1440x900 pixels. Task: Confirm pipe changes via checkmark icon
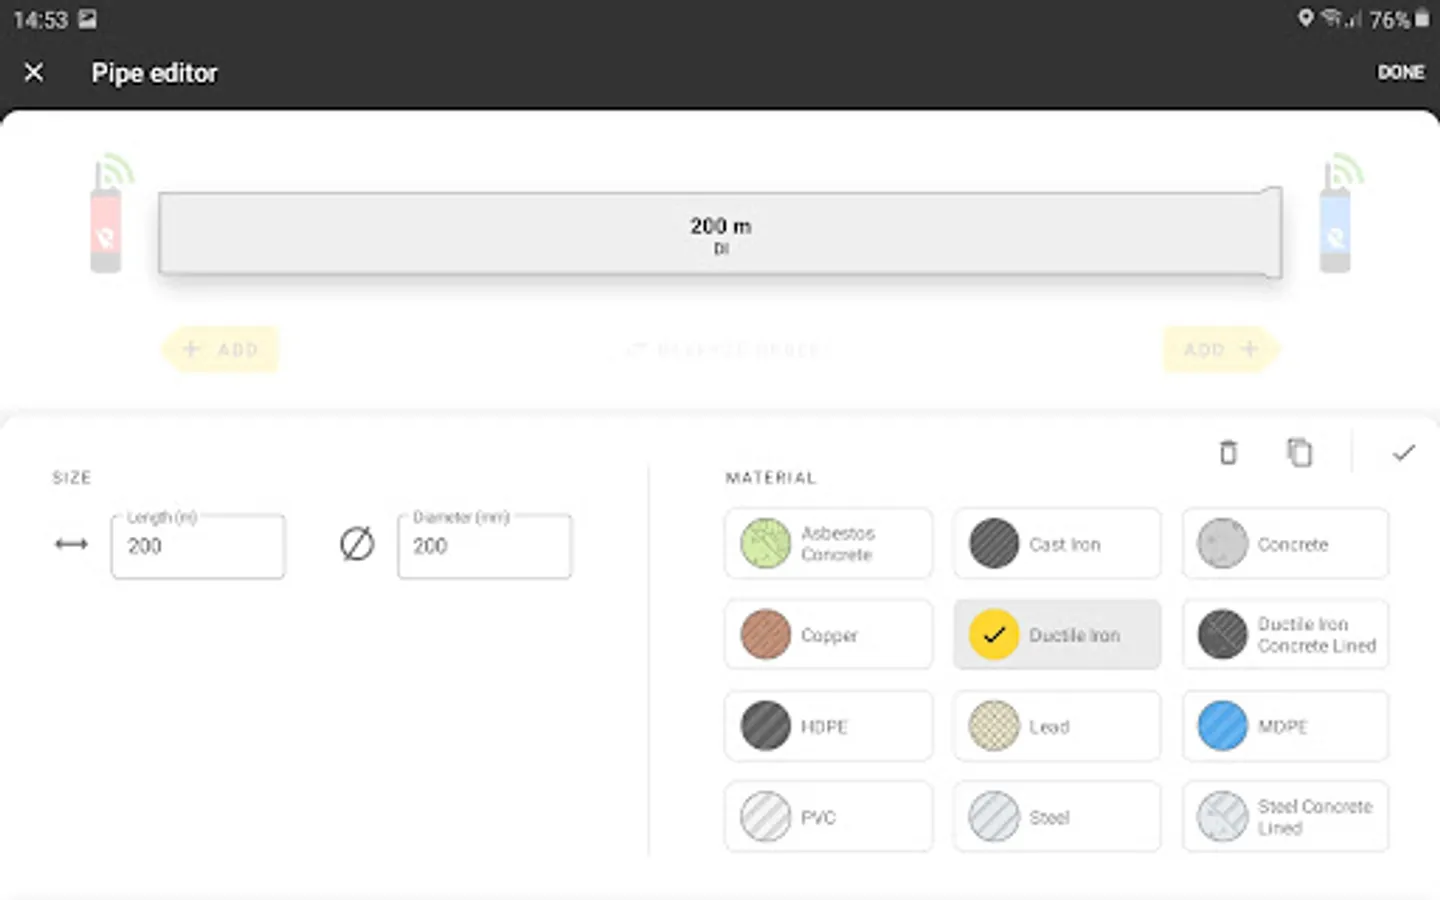tap(1404, 452)
